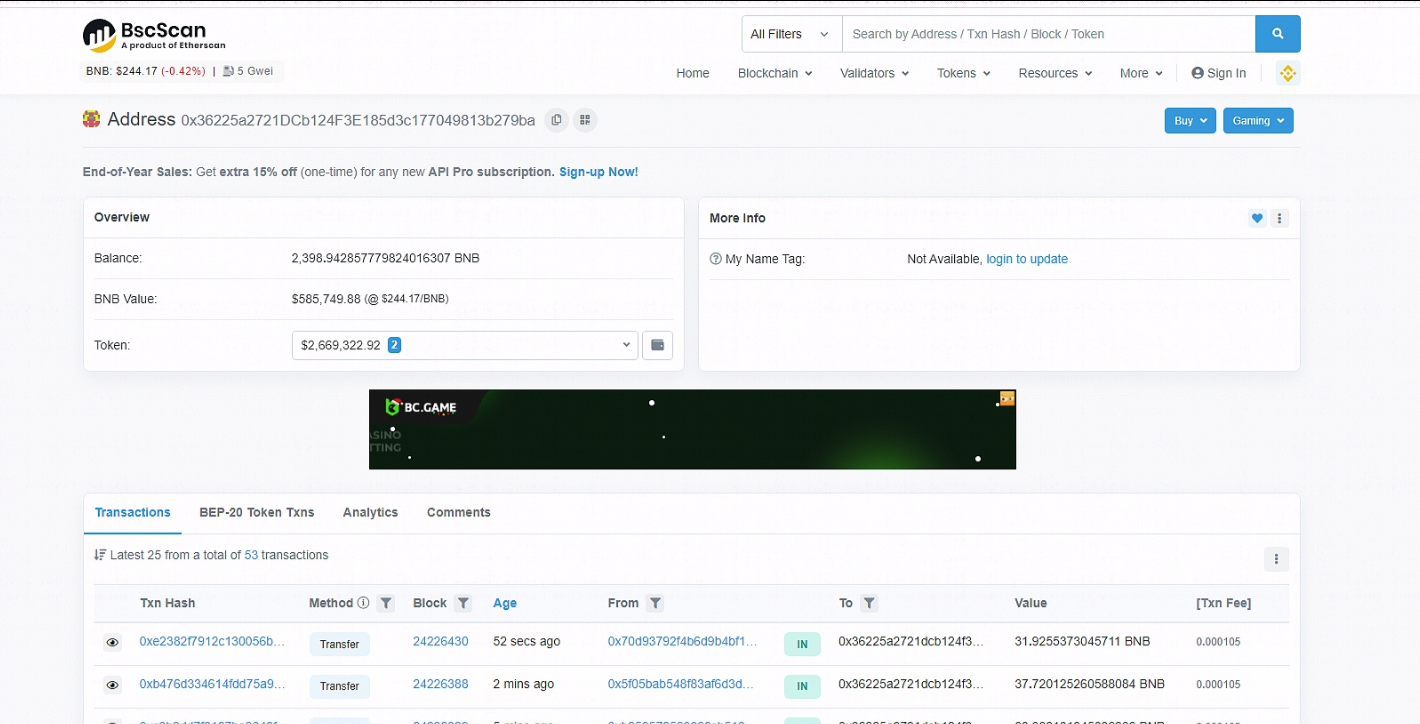Copy the address to clipboard icon
This screenshot has width=1420, height=724.
557,120
